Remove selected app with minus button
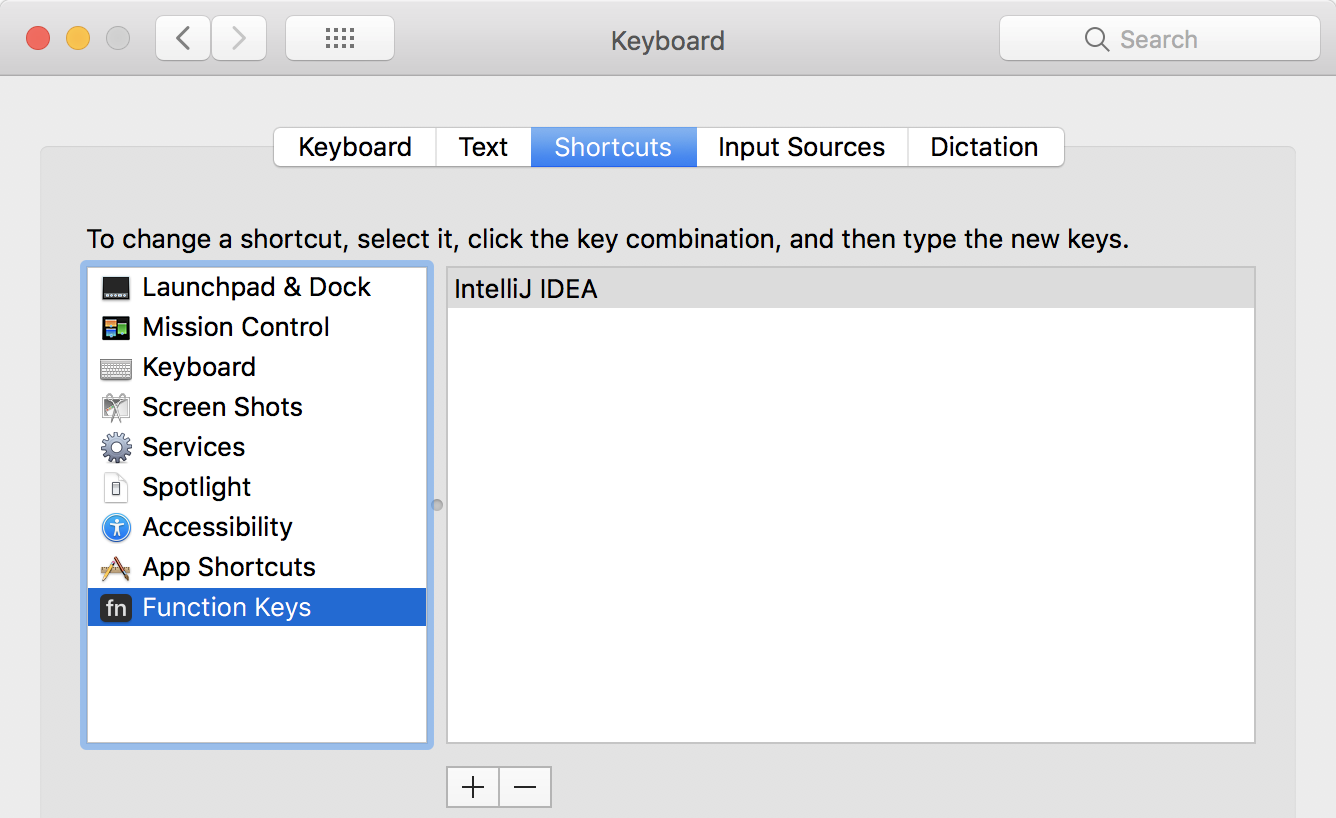Image resolution: width=1336 pixels, height=818 pixels. 525,787
